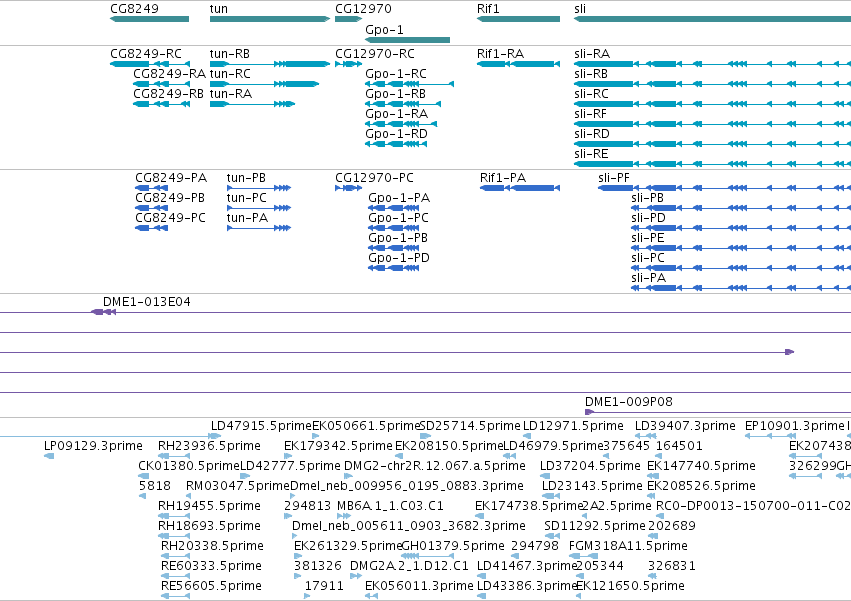Click EST label GH01379.5prime
The image size is (851, 601).
453,546
